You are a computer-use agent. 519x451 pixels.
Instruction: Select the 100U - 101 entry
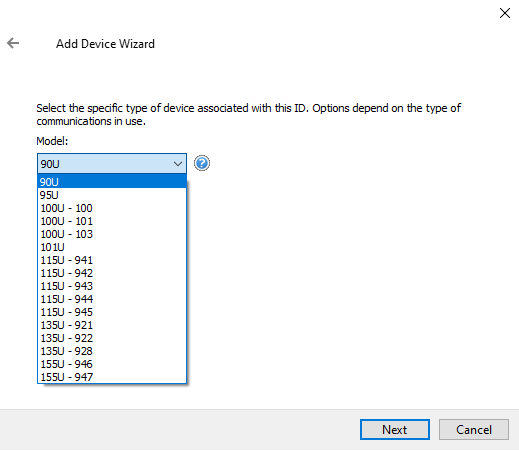click(x=112, y=221)
